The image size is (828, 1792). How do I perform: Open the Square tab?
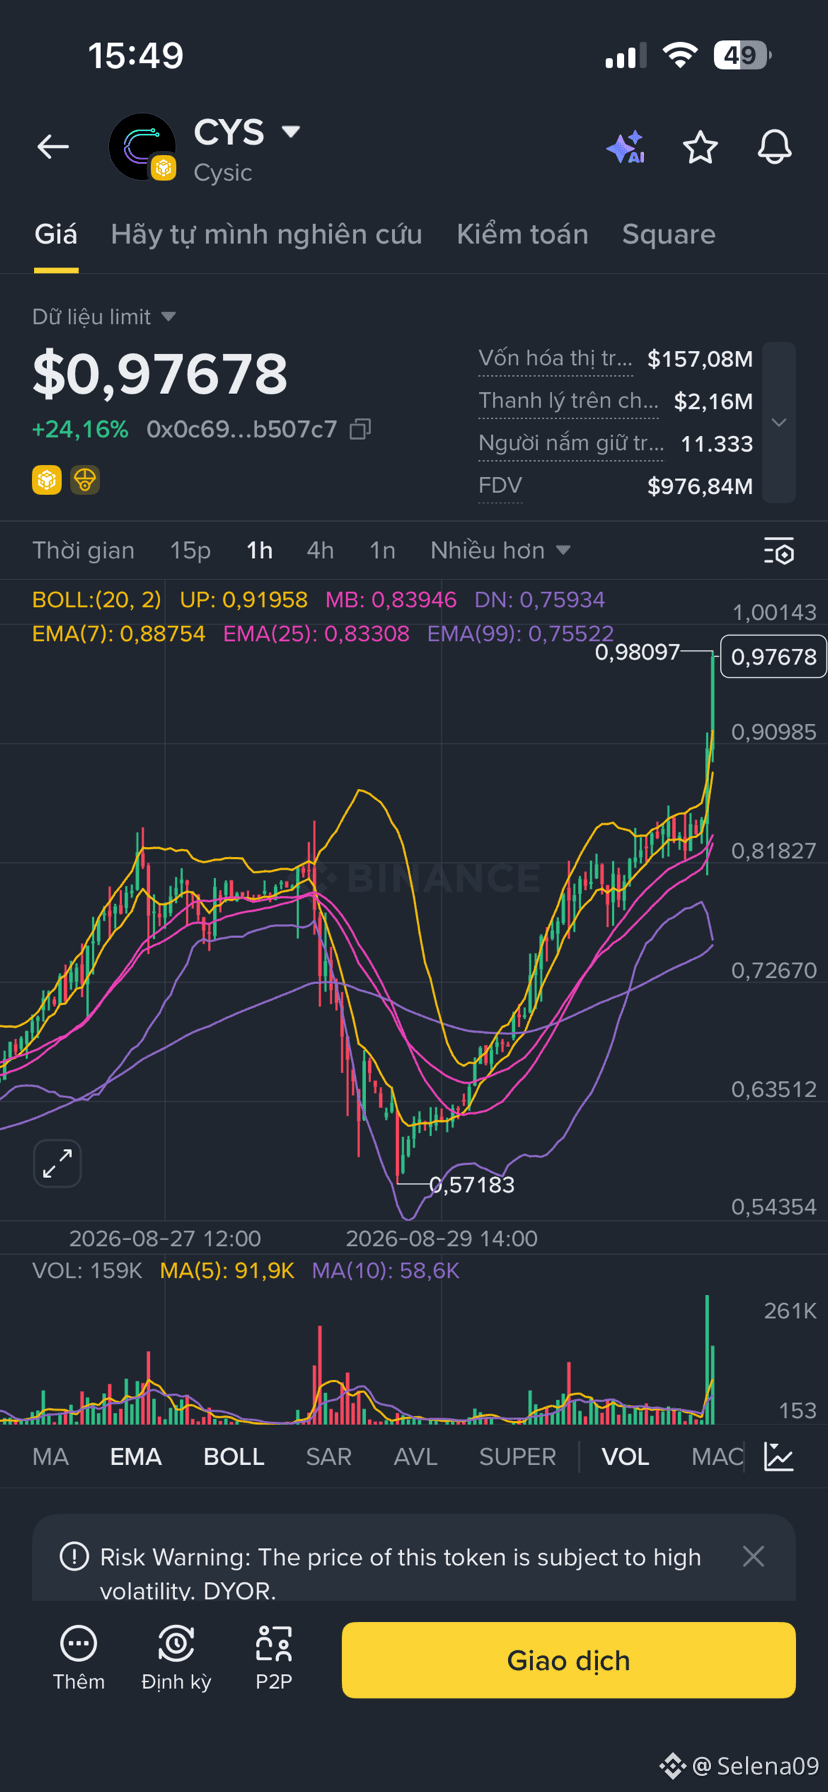[x=668, y=234]
